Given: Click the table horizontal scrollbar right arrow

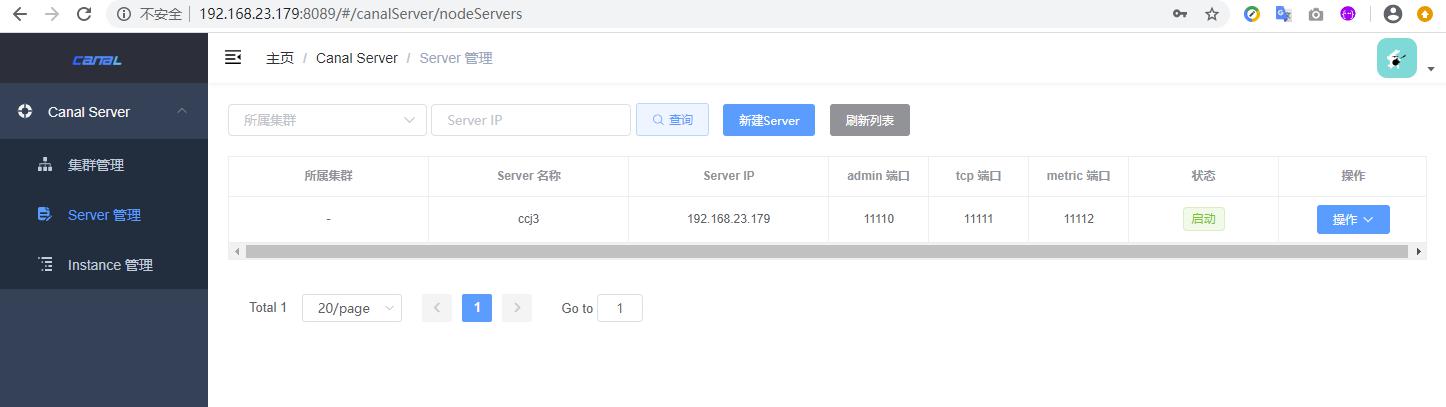Looking at the screenshot, I should tap(1418, 252).
